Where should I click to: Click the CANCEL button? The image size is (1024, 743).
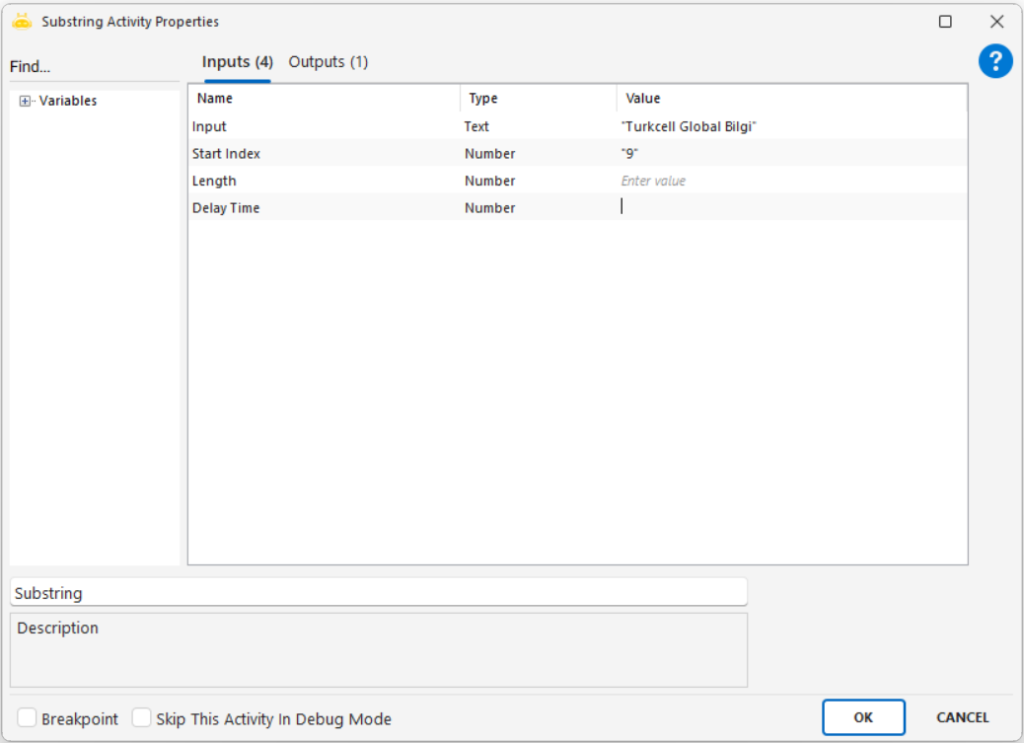coord(962,717)
